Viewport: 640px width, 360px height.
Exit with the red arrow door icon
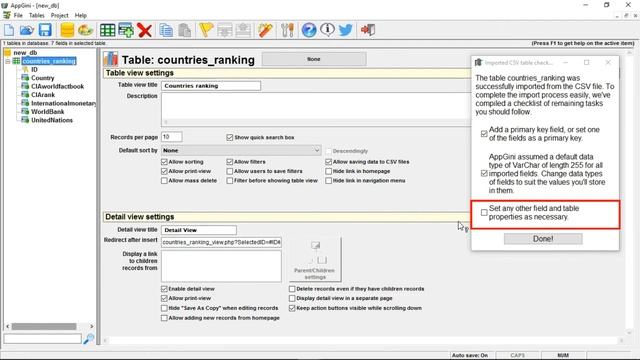(367, 30)
